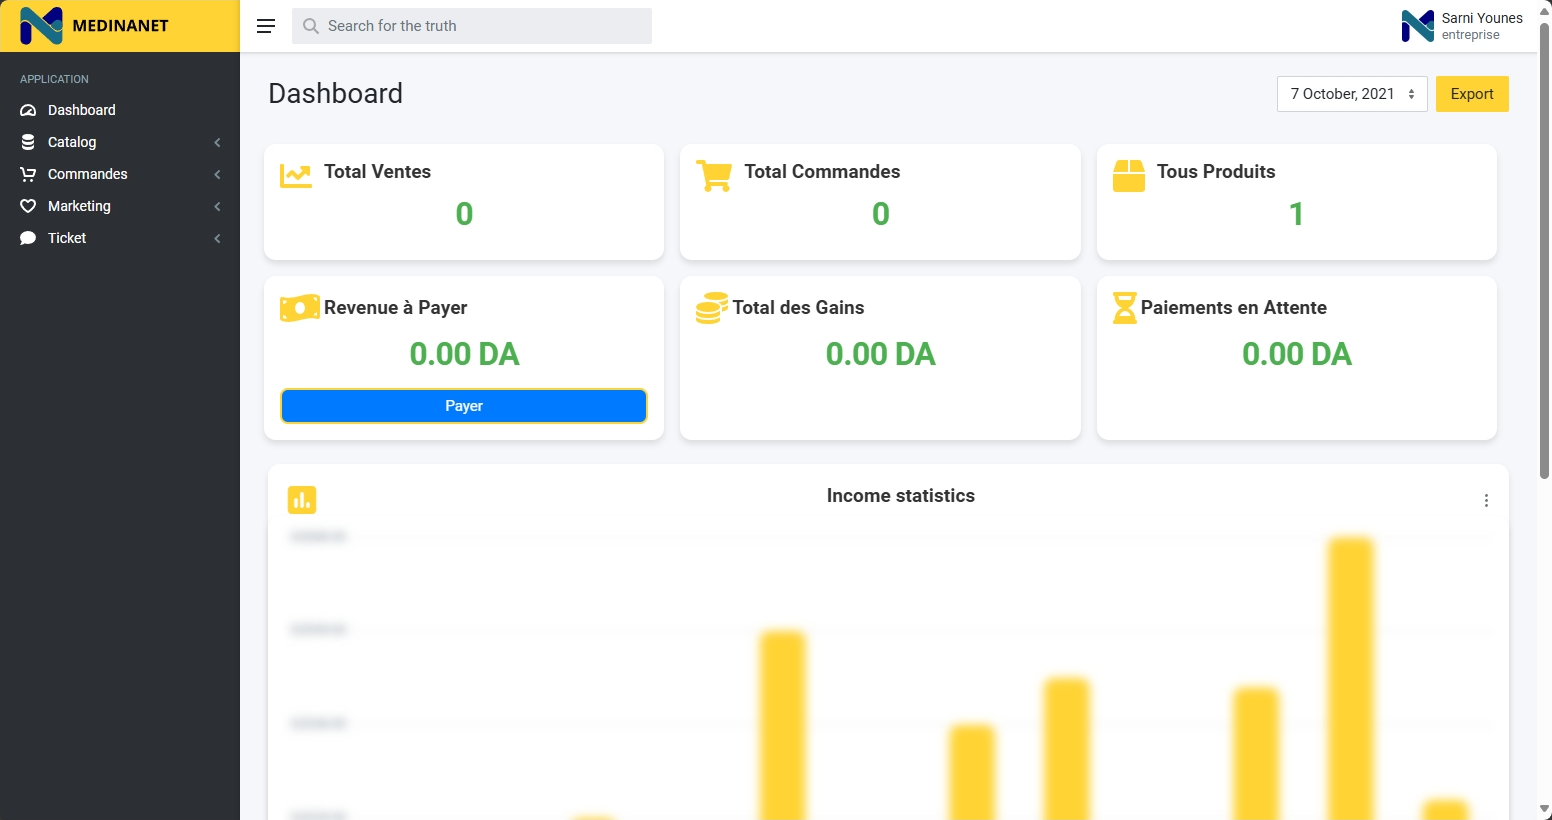Viewport: 1552px width, 820px height.
Task: Toggle the sidebar with the hamburger menu
Action: 266,26
